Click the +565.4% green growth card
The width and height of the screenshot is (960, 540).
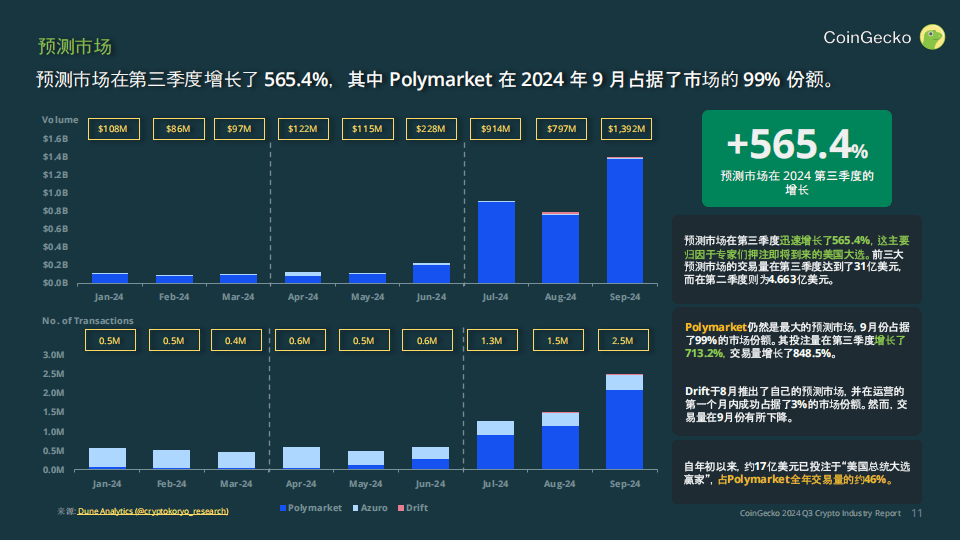[x=797, y=159]
